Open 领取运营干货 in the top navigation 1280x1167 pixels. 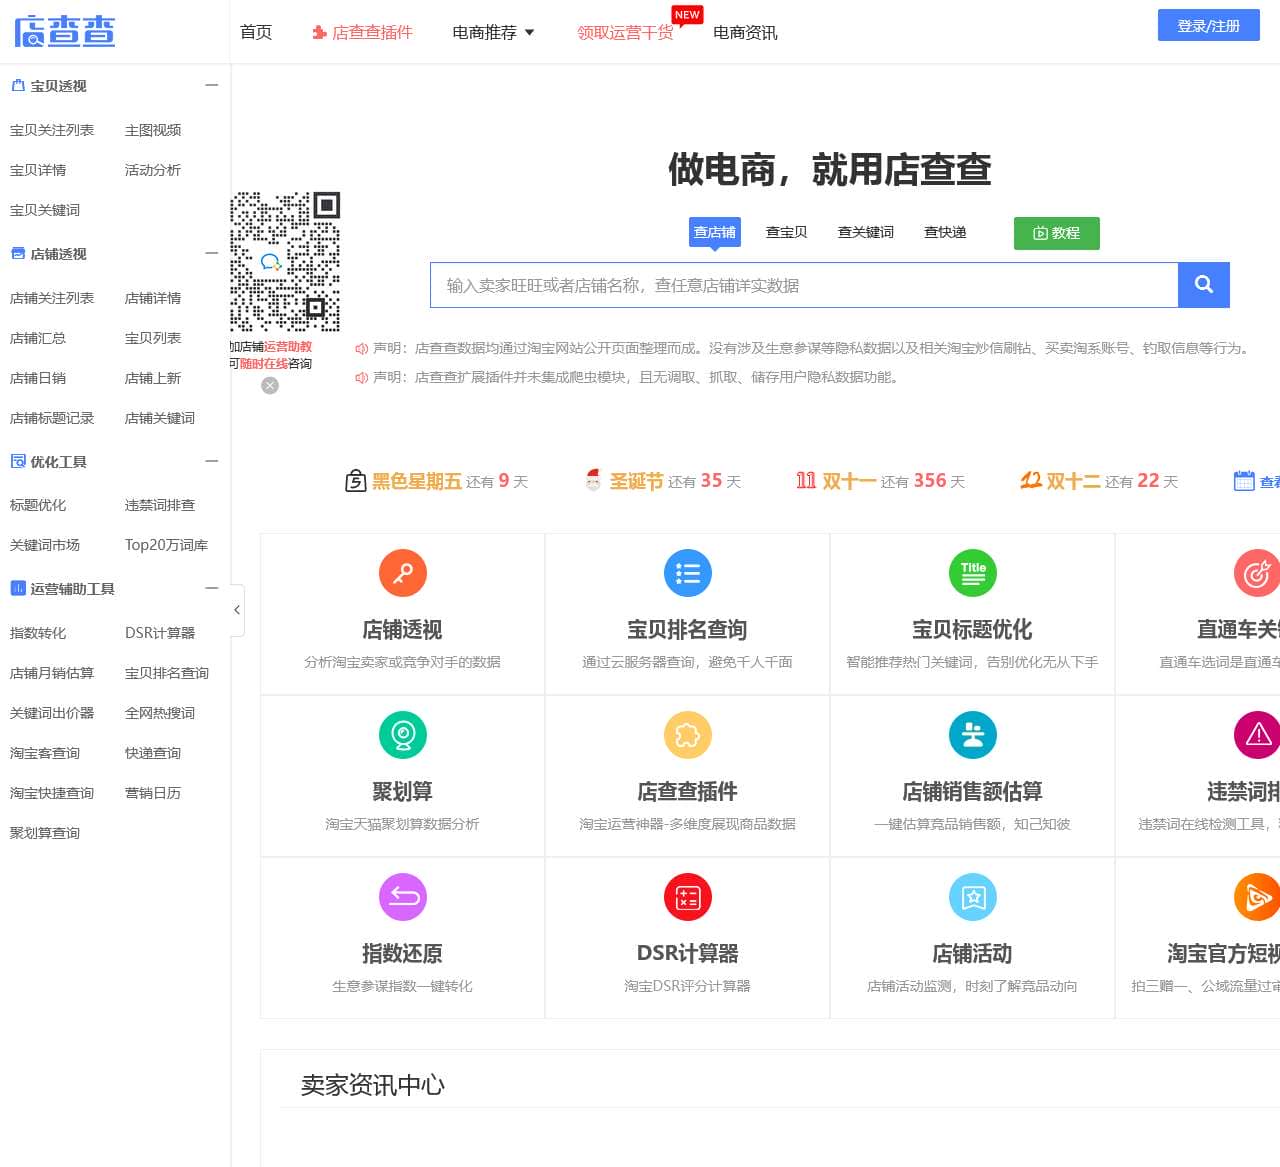point(625,33)
